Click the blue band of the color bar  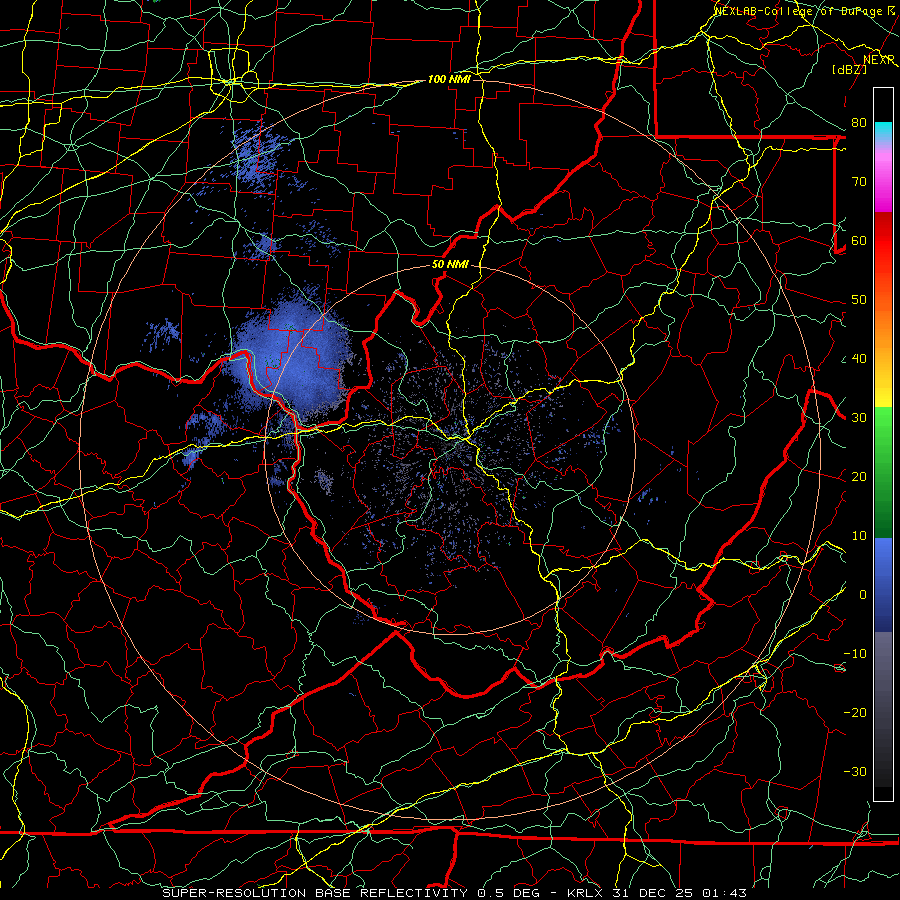point(883,584)
